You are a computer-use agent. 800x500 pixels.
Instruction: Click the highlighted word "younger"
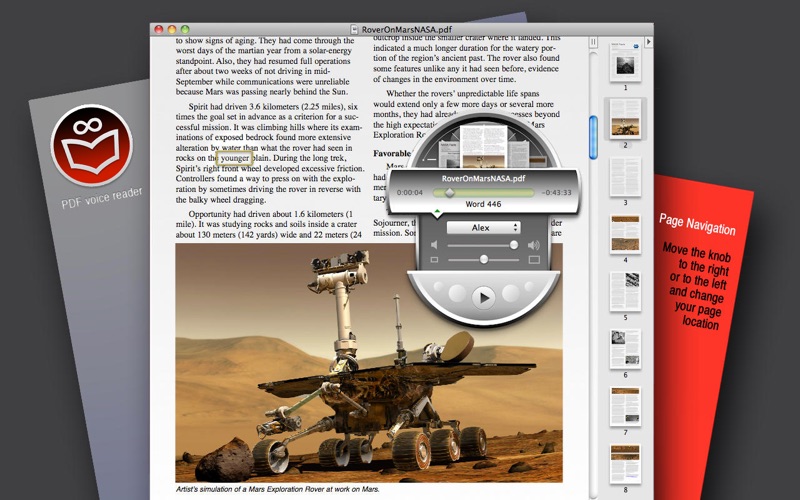(235, 158)
